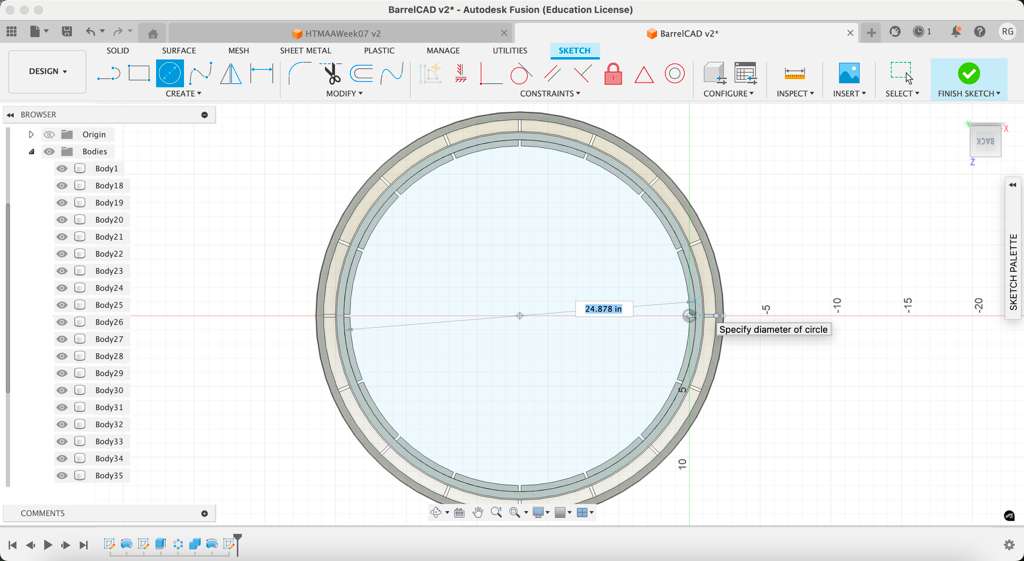Open the Create dropdown menu

coord(183,94)
